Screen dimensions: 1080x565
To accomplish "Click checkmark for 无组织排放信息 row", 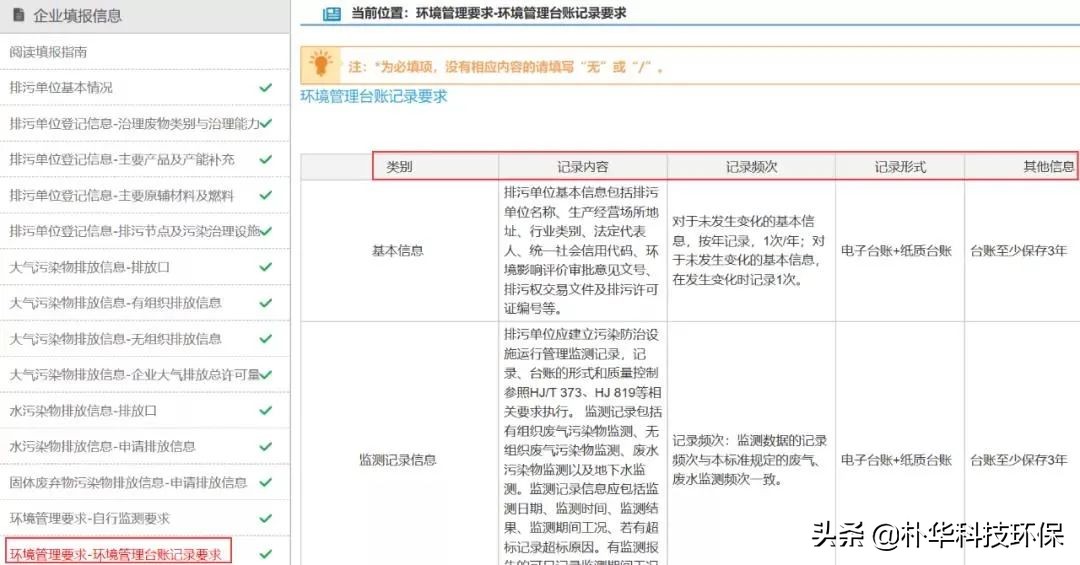I will [265, 338].
